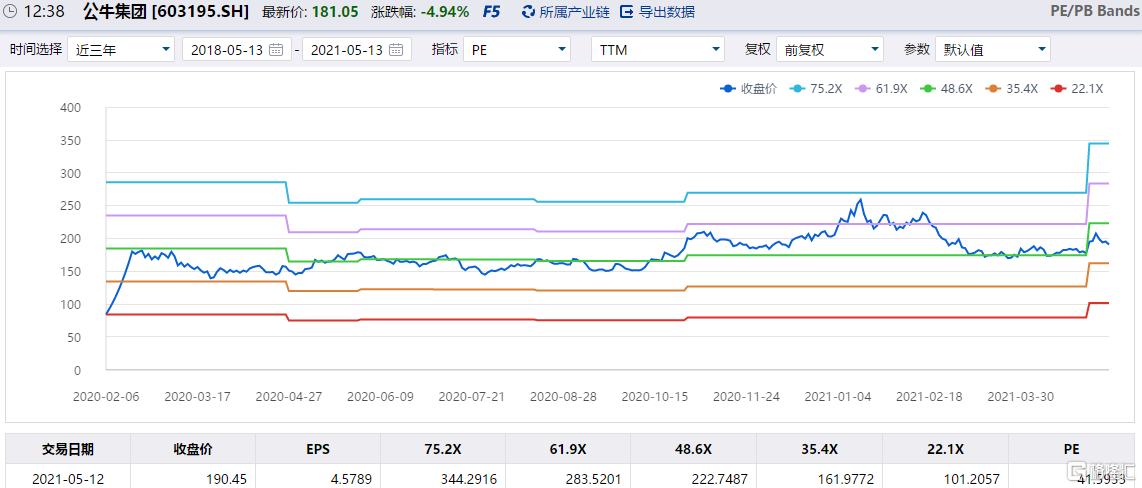
Task: Click the change percentage -4.94%
Action: pyautogui.click(x=444, y=12)
